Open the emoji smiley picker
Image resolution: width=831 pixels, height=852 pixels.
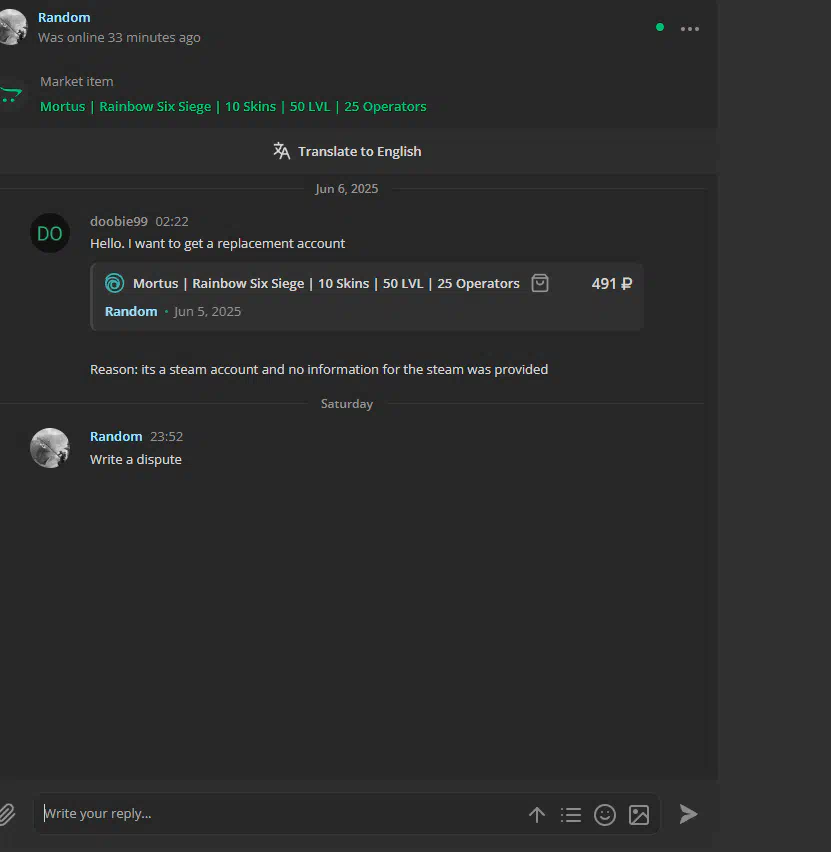[x=605, y=815]
